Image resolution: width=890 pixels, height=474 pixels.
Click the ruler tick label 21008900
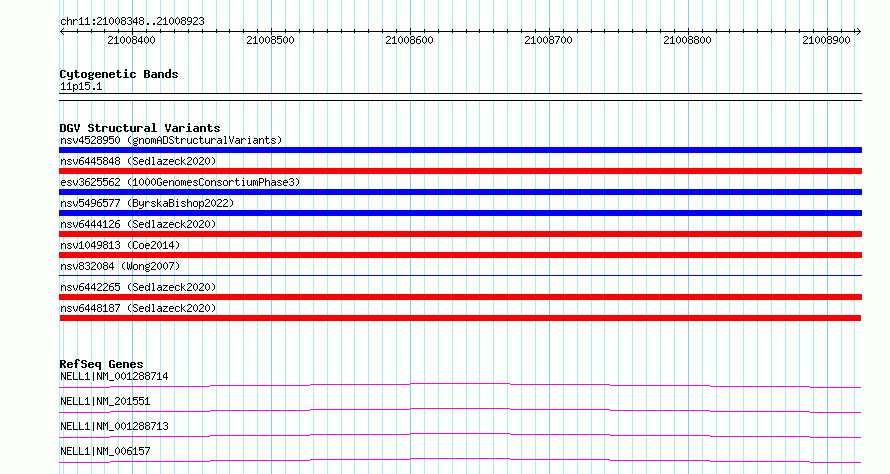point(826,40)
